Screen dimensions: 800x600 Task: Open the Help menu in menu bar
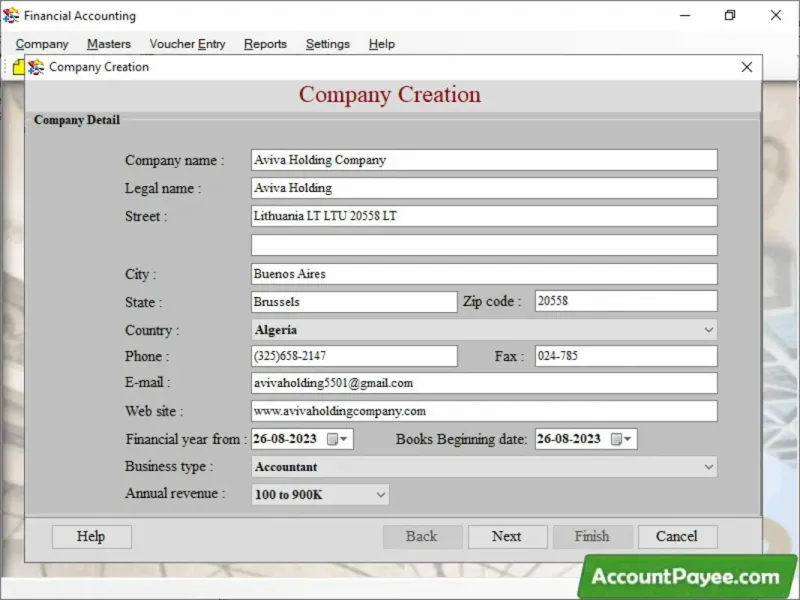pos(382,44)
